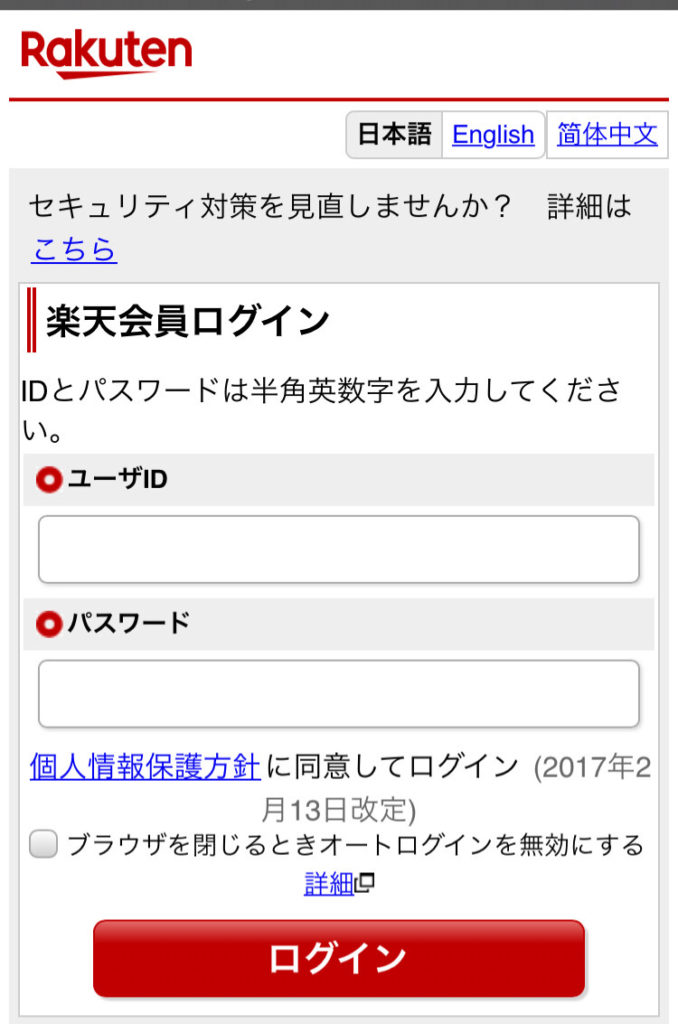Click the ユーザID field label

(118, 479)
